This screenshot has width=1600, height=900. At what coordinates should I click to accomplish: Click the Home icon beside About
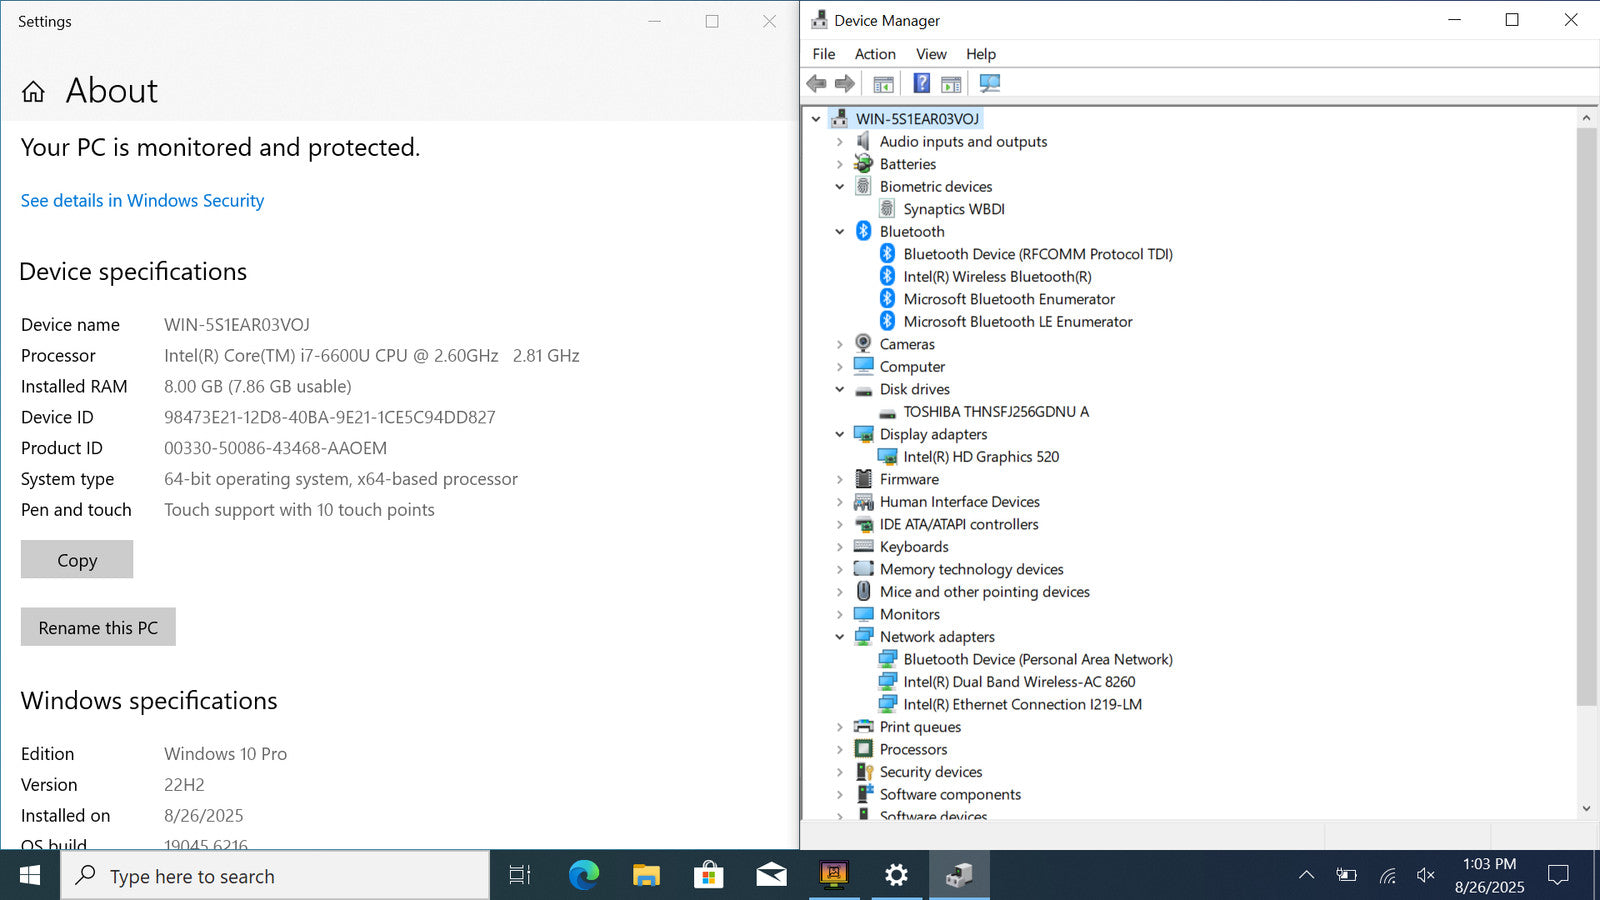33,92
